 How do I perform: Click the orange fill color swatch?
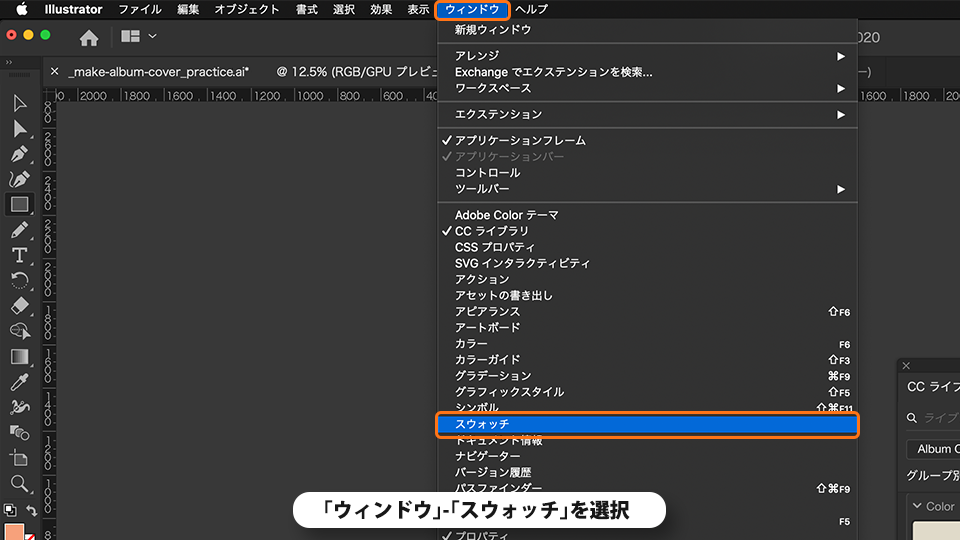pos(14,531)
